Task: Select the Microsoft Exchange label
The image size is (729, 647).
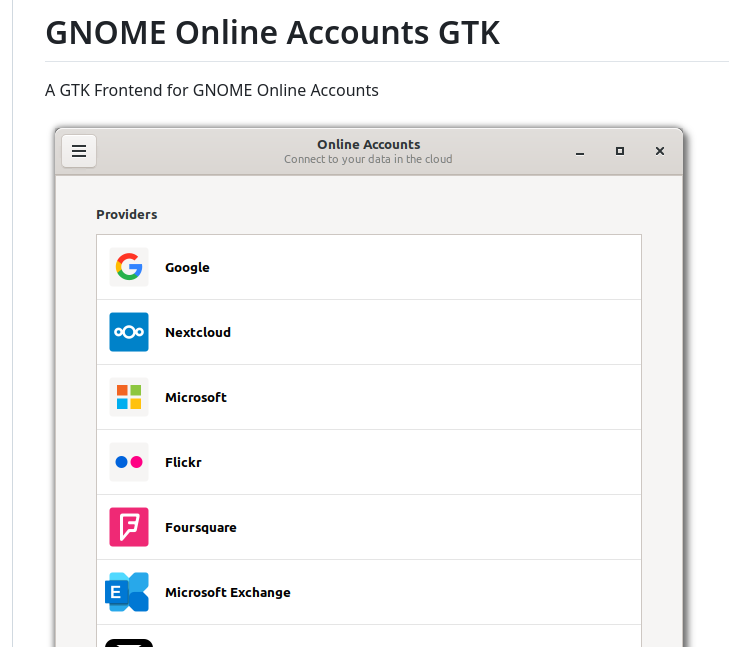Action: (228, 593)
